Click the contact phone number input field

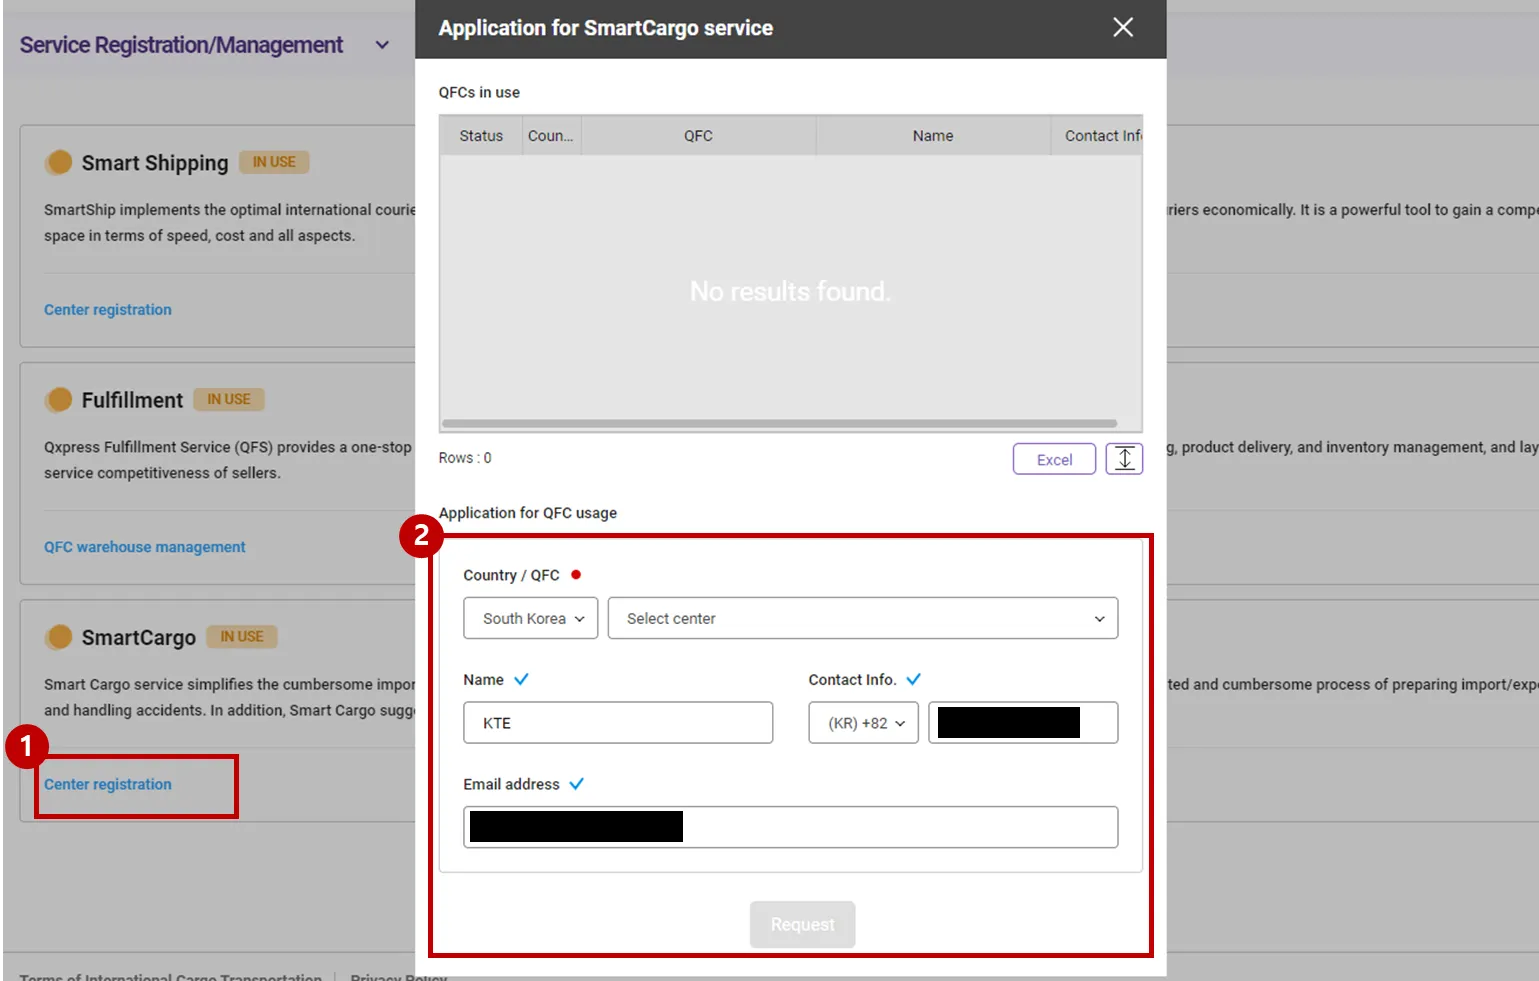coord(1023,723)
